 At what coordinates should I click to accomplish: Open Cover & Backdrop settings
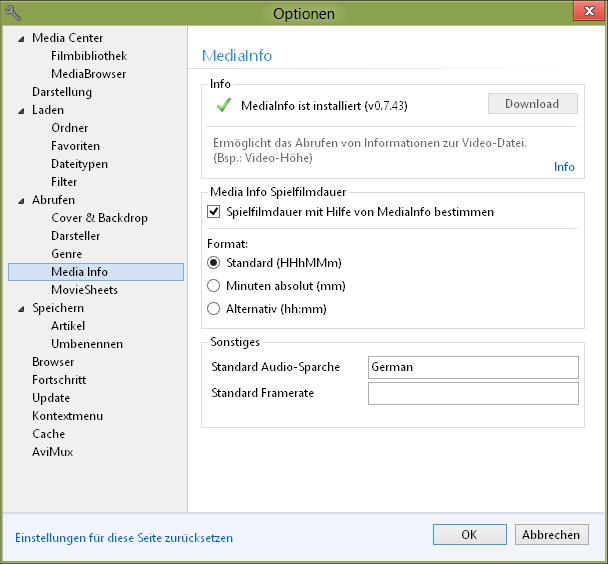99,218
